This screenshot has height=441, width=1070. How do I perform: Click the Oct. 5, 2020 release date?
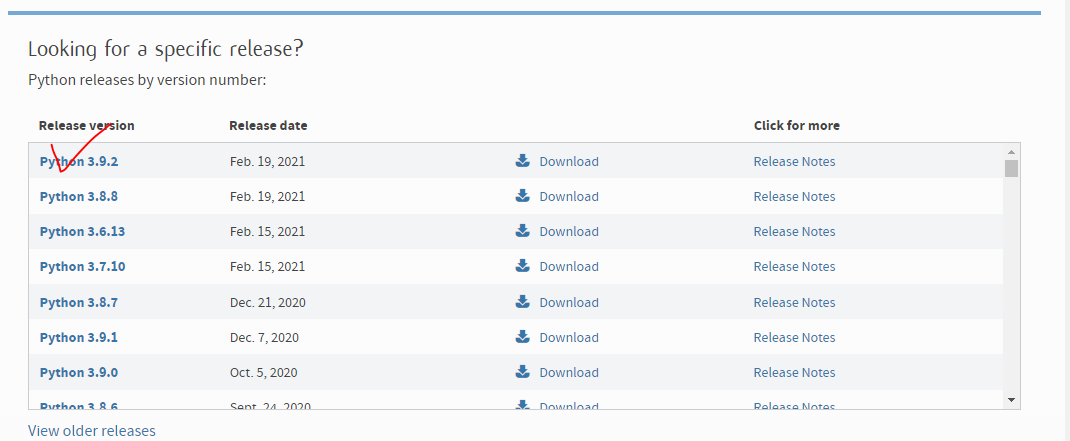click(263, 373)
